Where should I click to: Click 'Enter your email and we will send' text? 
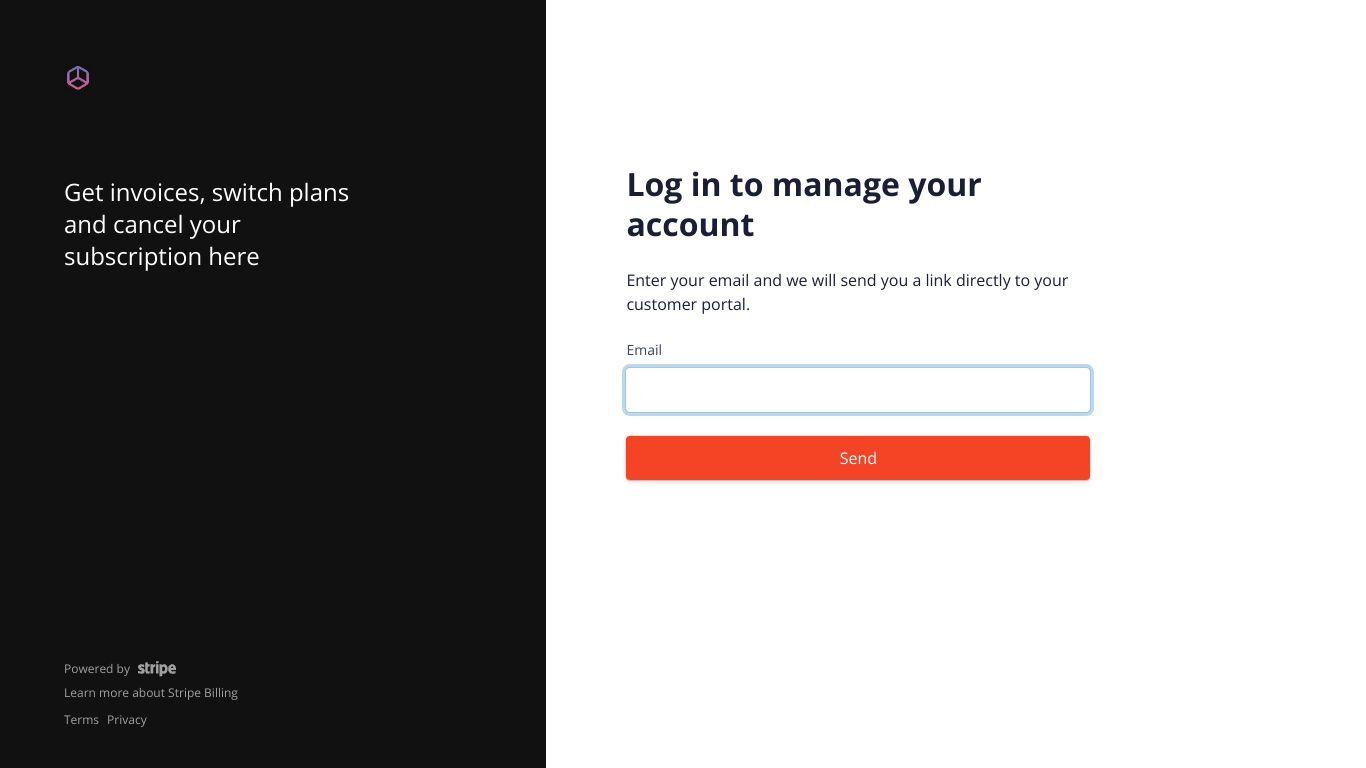[767, 280]
